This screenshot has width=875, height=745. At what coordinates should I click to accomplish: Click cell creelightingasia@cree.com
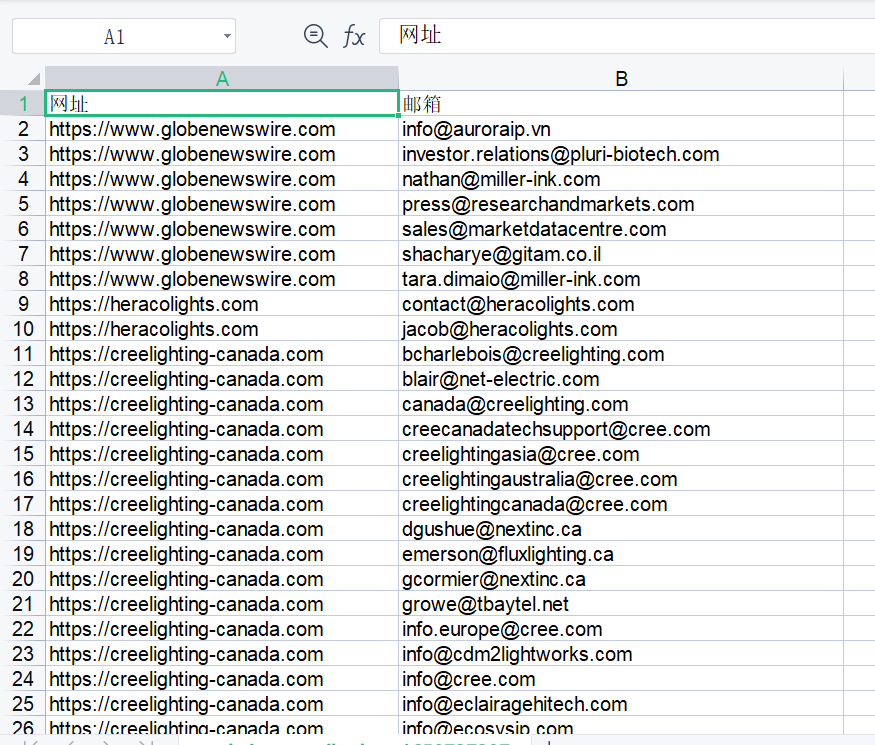point(621,454)
